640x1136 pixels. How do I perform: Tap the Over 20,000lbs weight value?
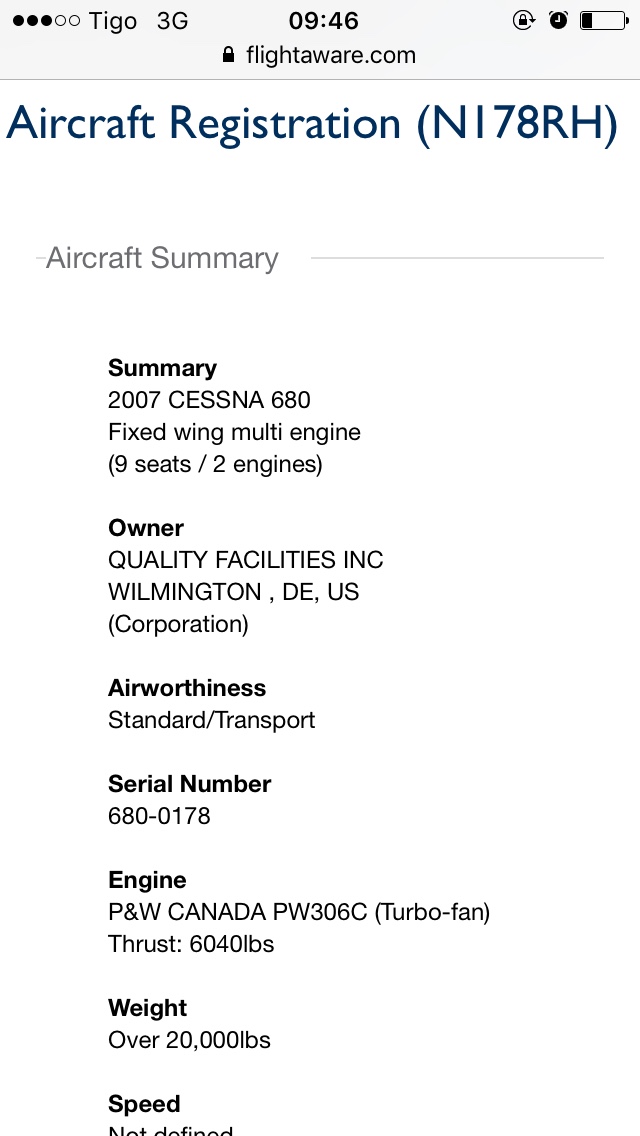[x=189, y=1040]
